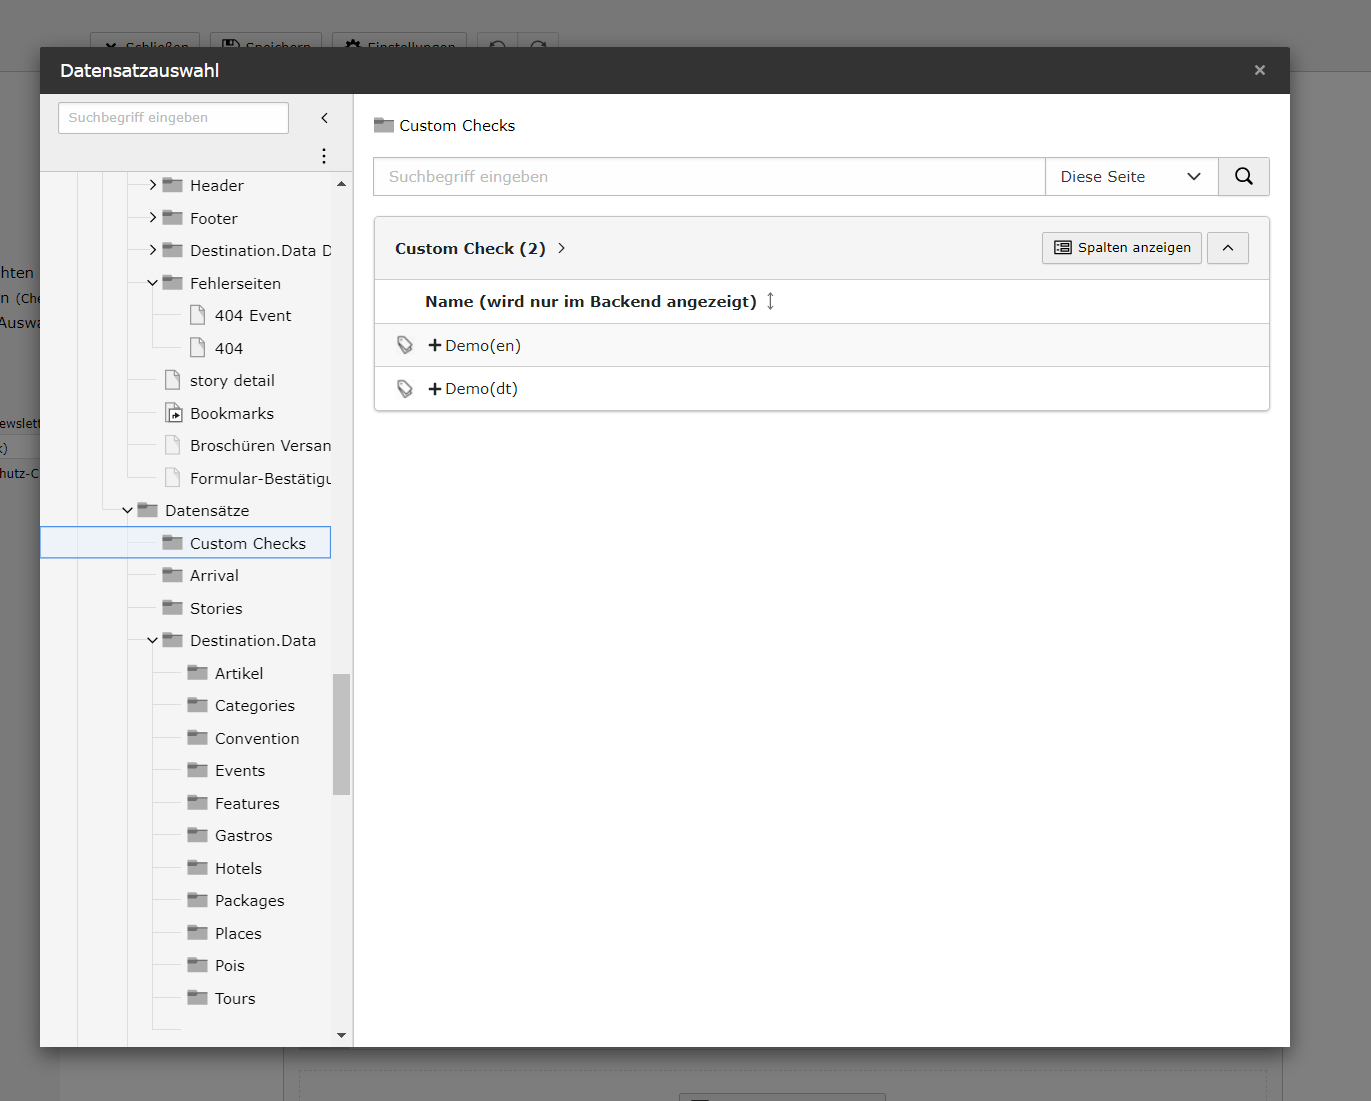Select Places in the page tree
Image resolution: width=1371 pixels, height=1101 pixels.
(238, 933)
